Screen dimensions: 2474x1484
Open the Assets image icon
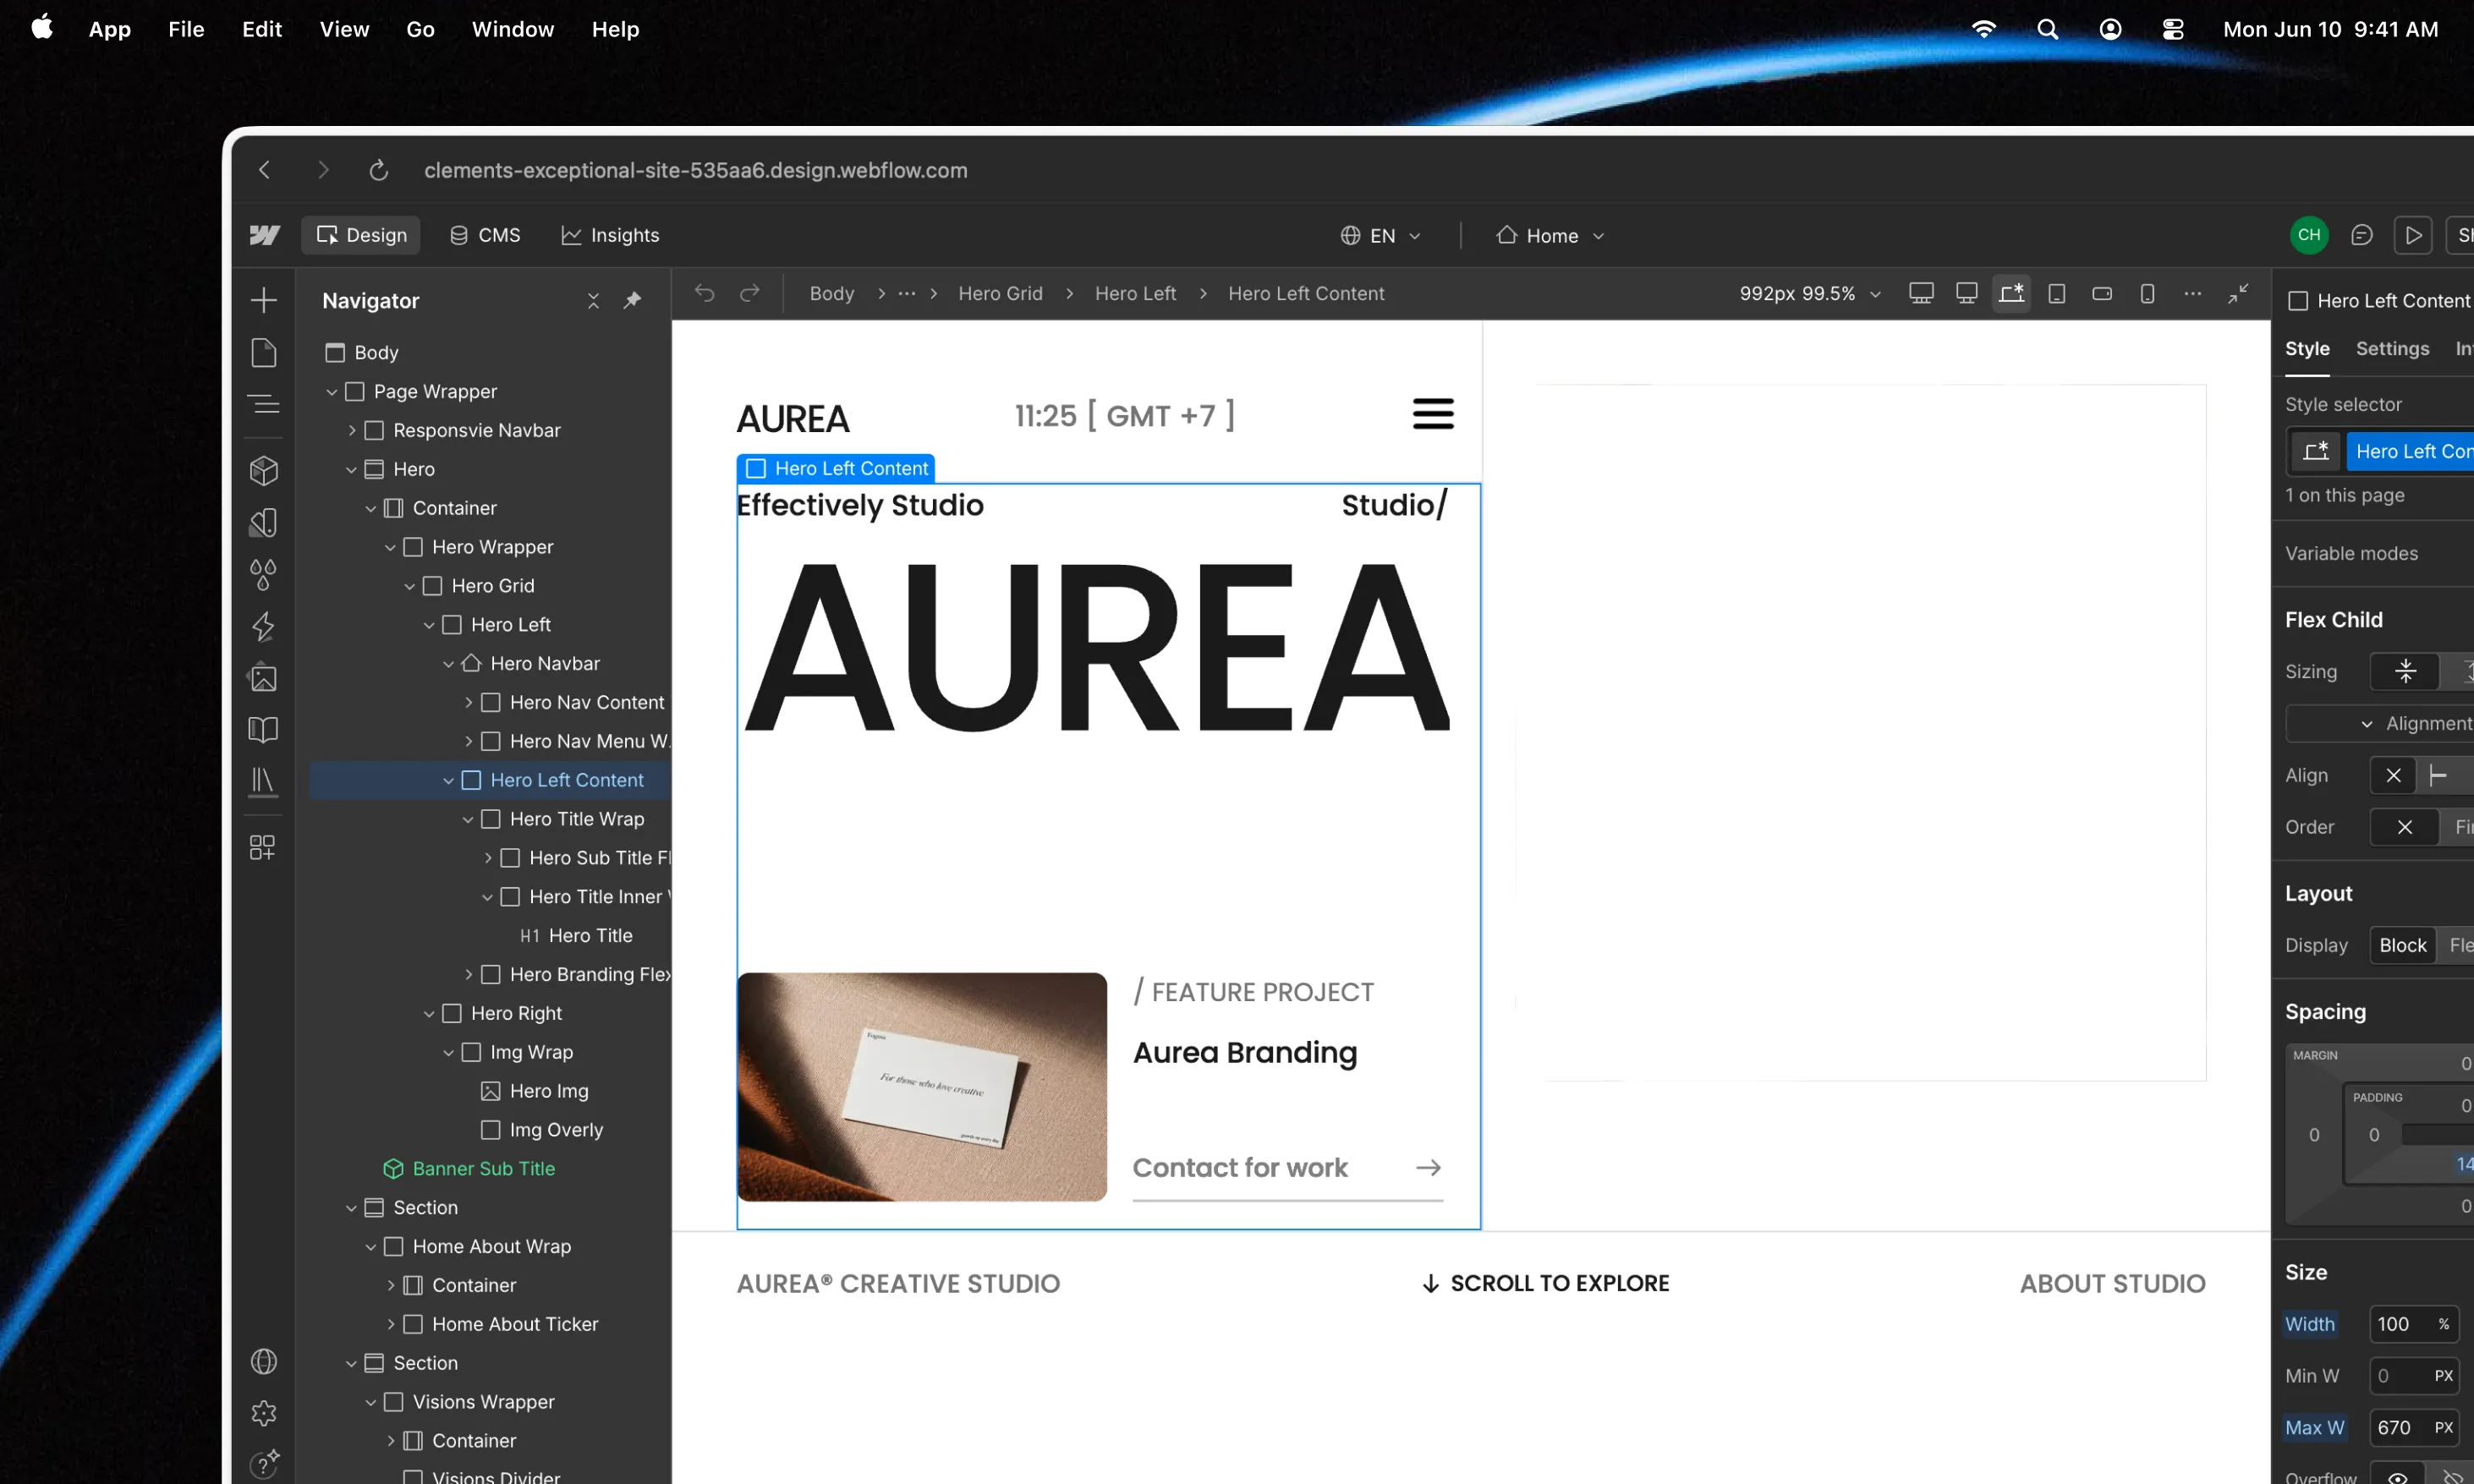[x=263, y=678]
